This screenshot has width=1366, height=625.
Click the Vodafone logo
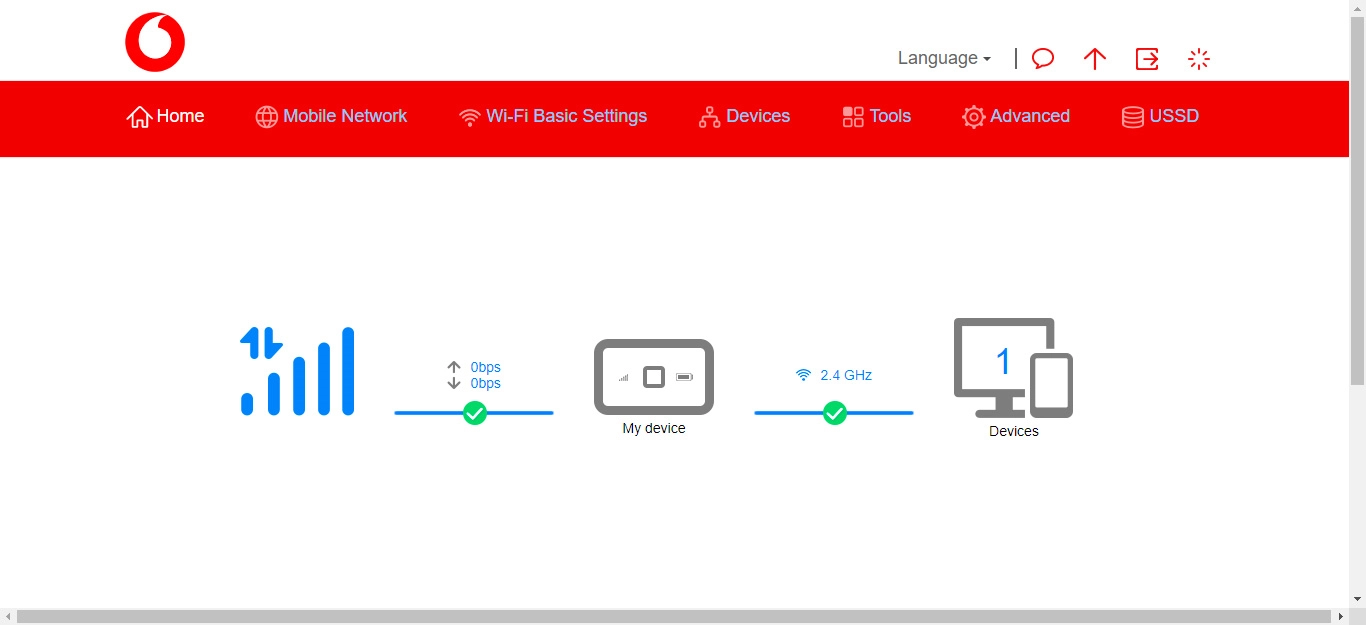[x=155, y=42]
